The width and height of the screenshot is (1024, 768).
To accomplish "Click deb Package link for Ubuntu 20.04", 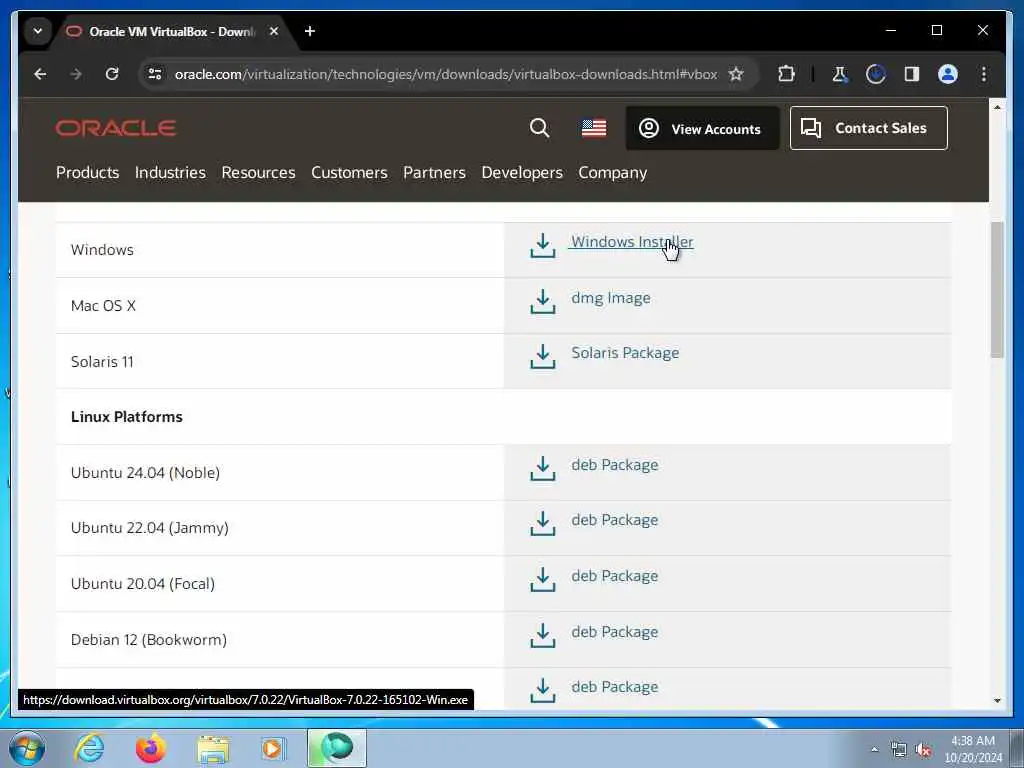I will tap(615, 576).
